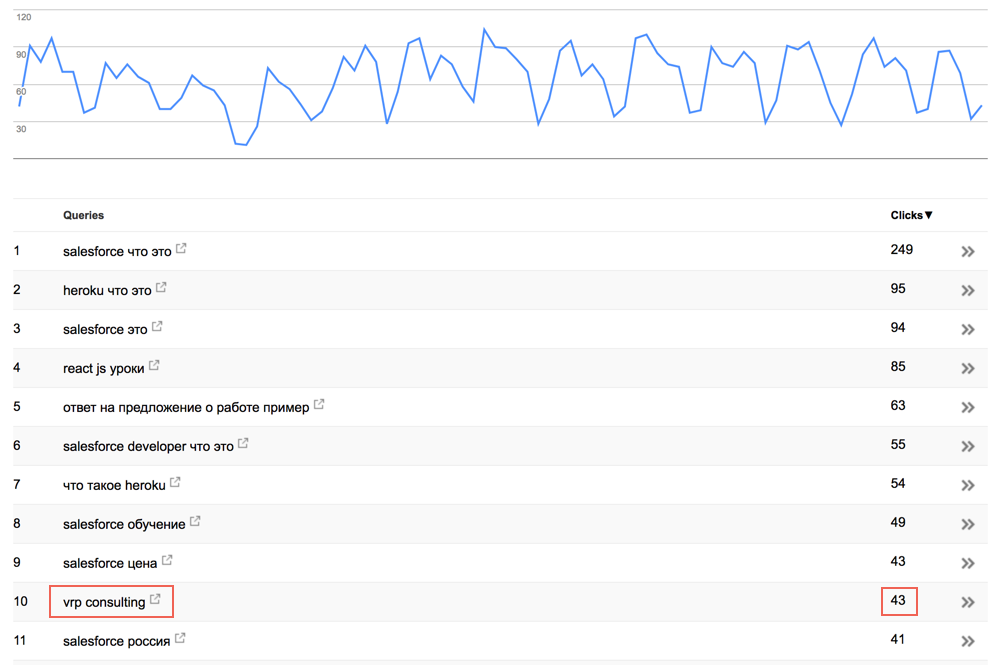The width and height of the screenshot is (1003, 665).
Task: Click the 43 clicks value for vrp consulting
Action: 898,600
